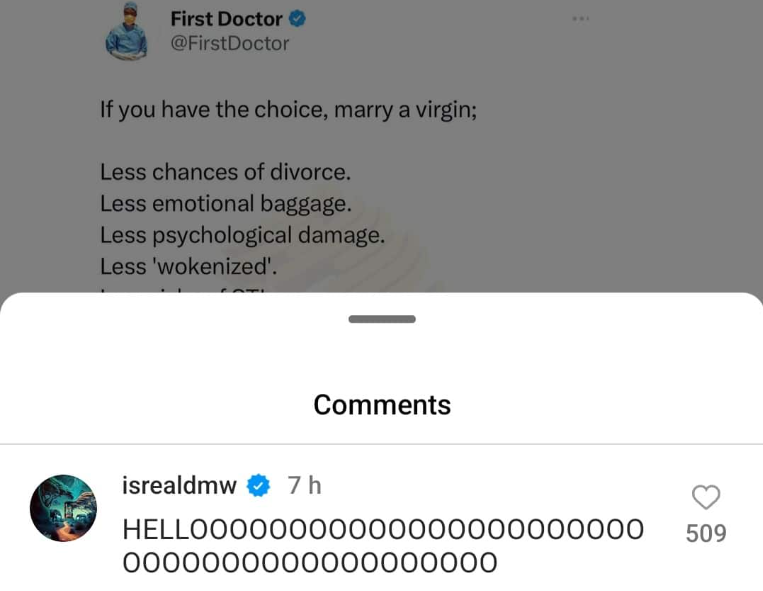Viewport: 763px width, 591px height.
Task: Open isrealdmw's profile picture
Action: (63, 508)
